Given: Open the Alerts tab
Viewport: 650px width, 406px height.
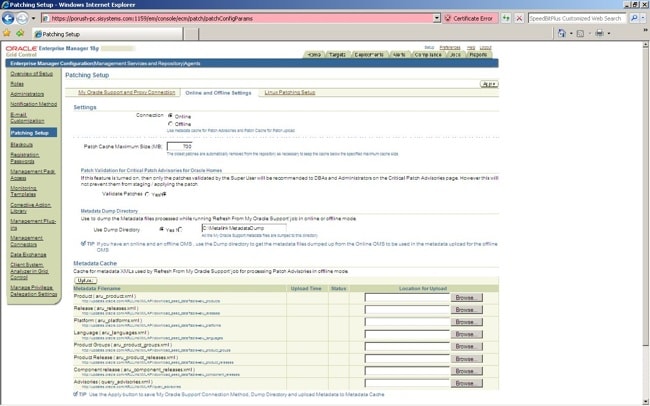Looking at the screenshot, I should click(398, 55).
